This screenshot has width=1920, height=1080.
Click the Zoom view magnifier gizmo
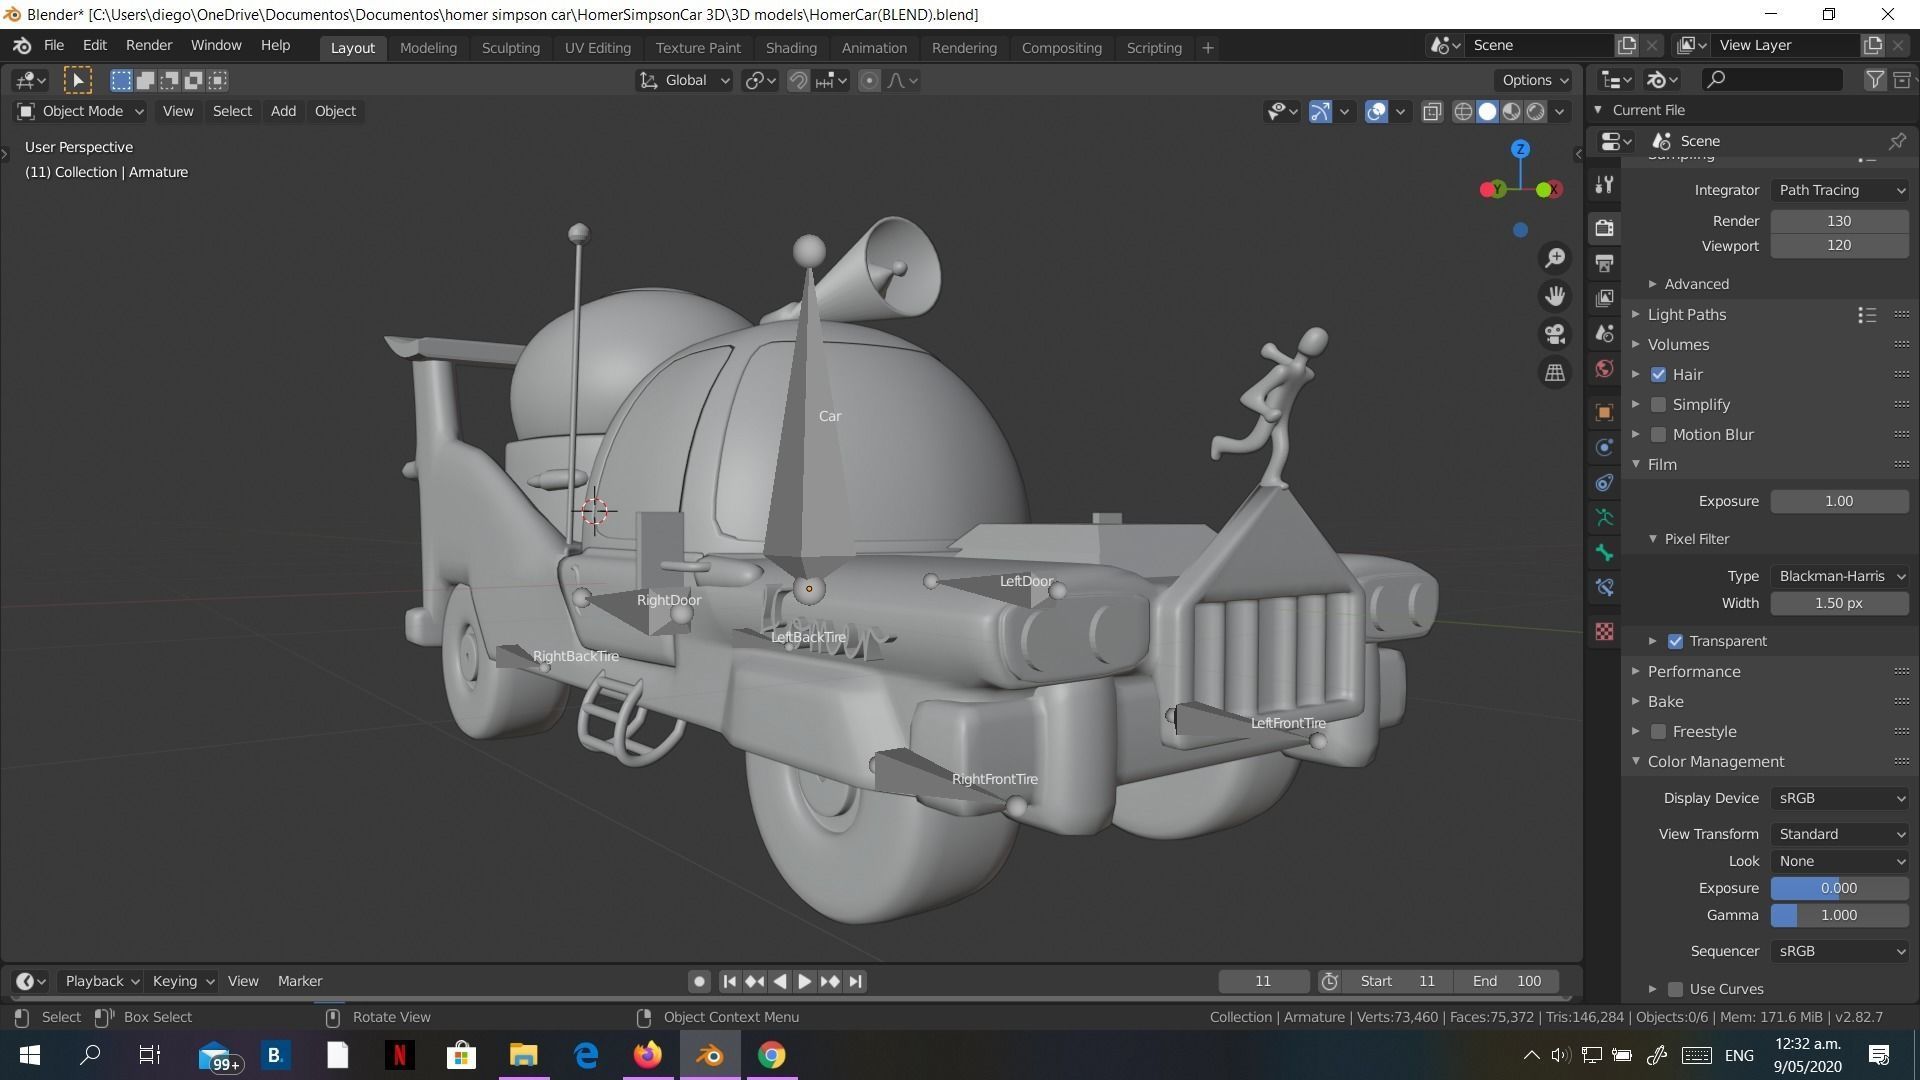click(1555, 258)
